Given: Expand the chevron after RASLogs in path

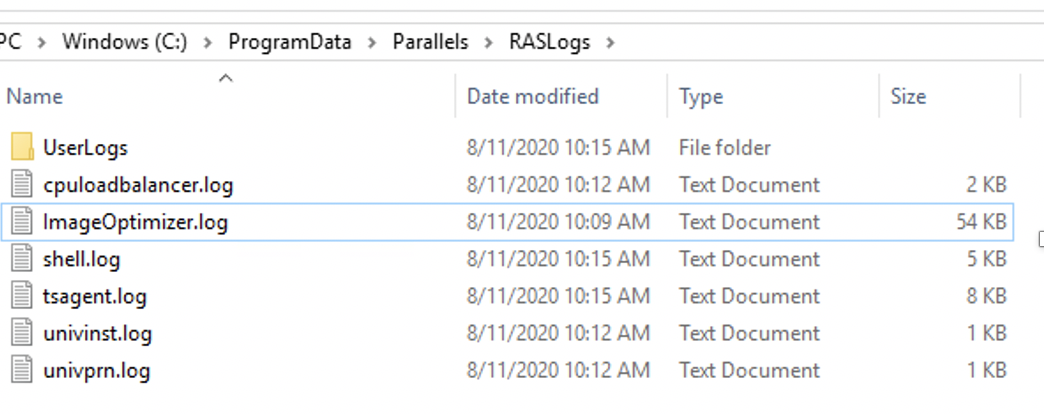Looking at the screenshot, I should tap(610, 42).
